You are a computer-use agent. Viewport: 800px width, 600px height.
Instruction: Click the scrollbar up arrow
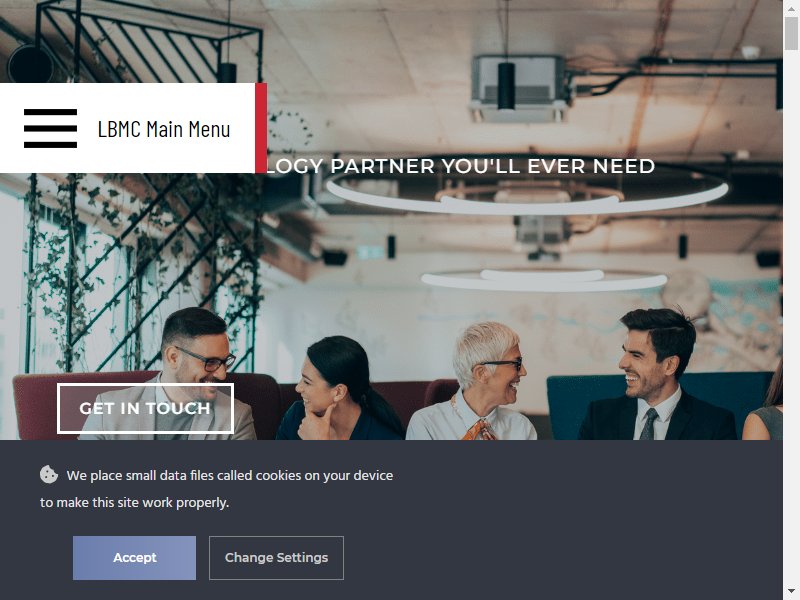[x=791, y=8]
